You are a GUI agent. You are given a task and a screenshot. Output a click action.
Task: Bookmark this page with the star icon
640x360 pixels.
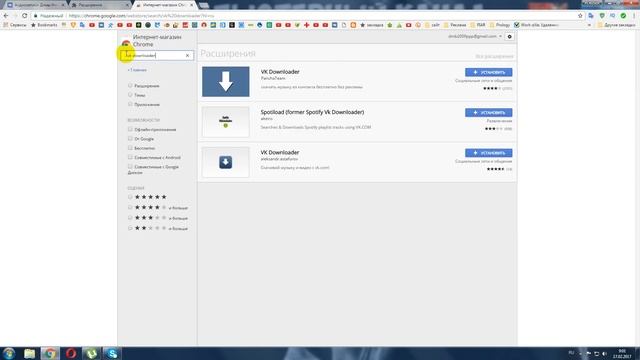[580, 16]
